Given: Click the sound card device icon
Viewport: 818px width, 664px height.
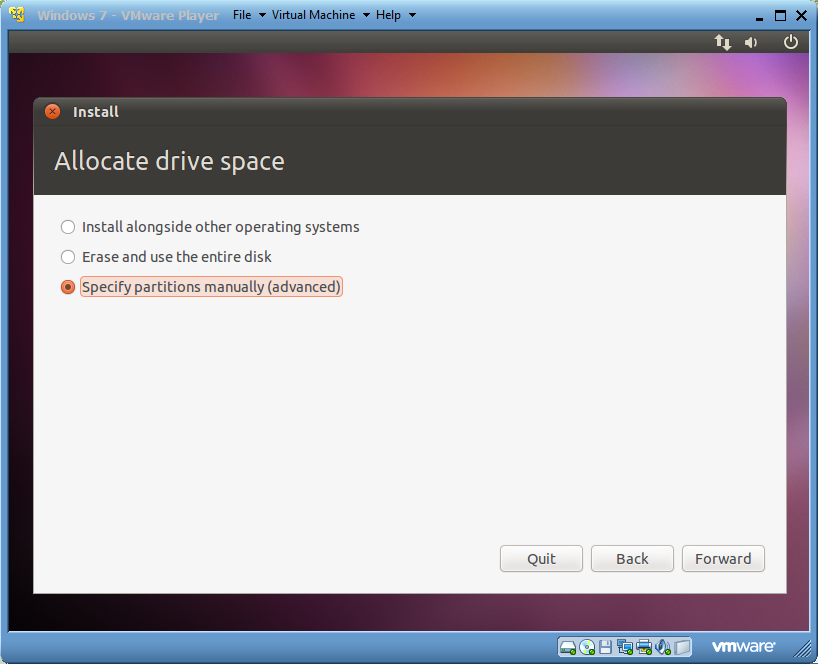Looking at the screenshot, I should (x=663, y=647).
